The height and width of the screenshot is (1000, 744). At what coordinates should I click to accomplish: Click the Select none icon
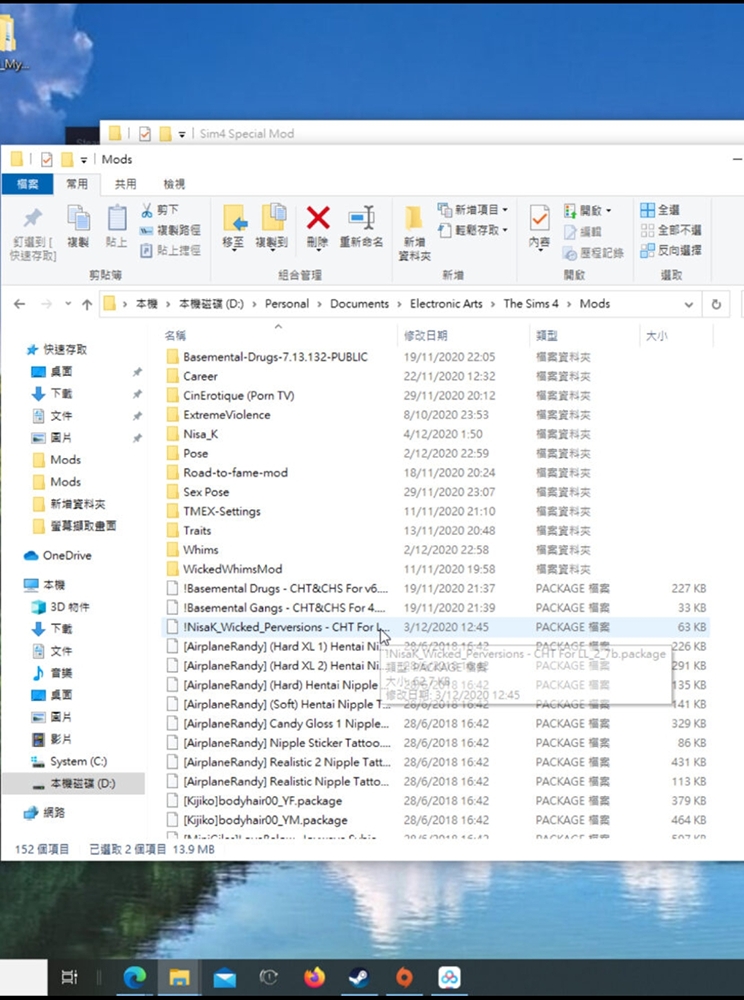(x=647, y=230)
